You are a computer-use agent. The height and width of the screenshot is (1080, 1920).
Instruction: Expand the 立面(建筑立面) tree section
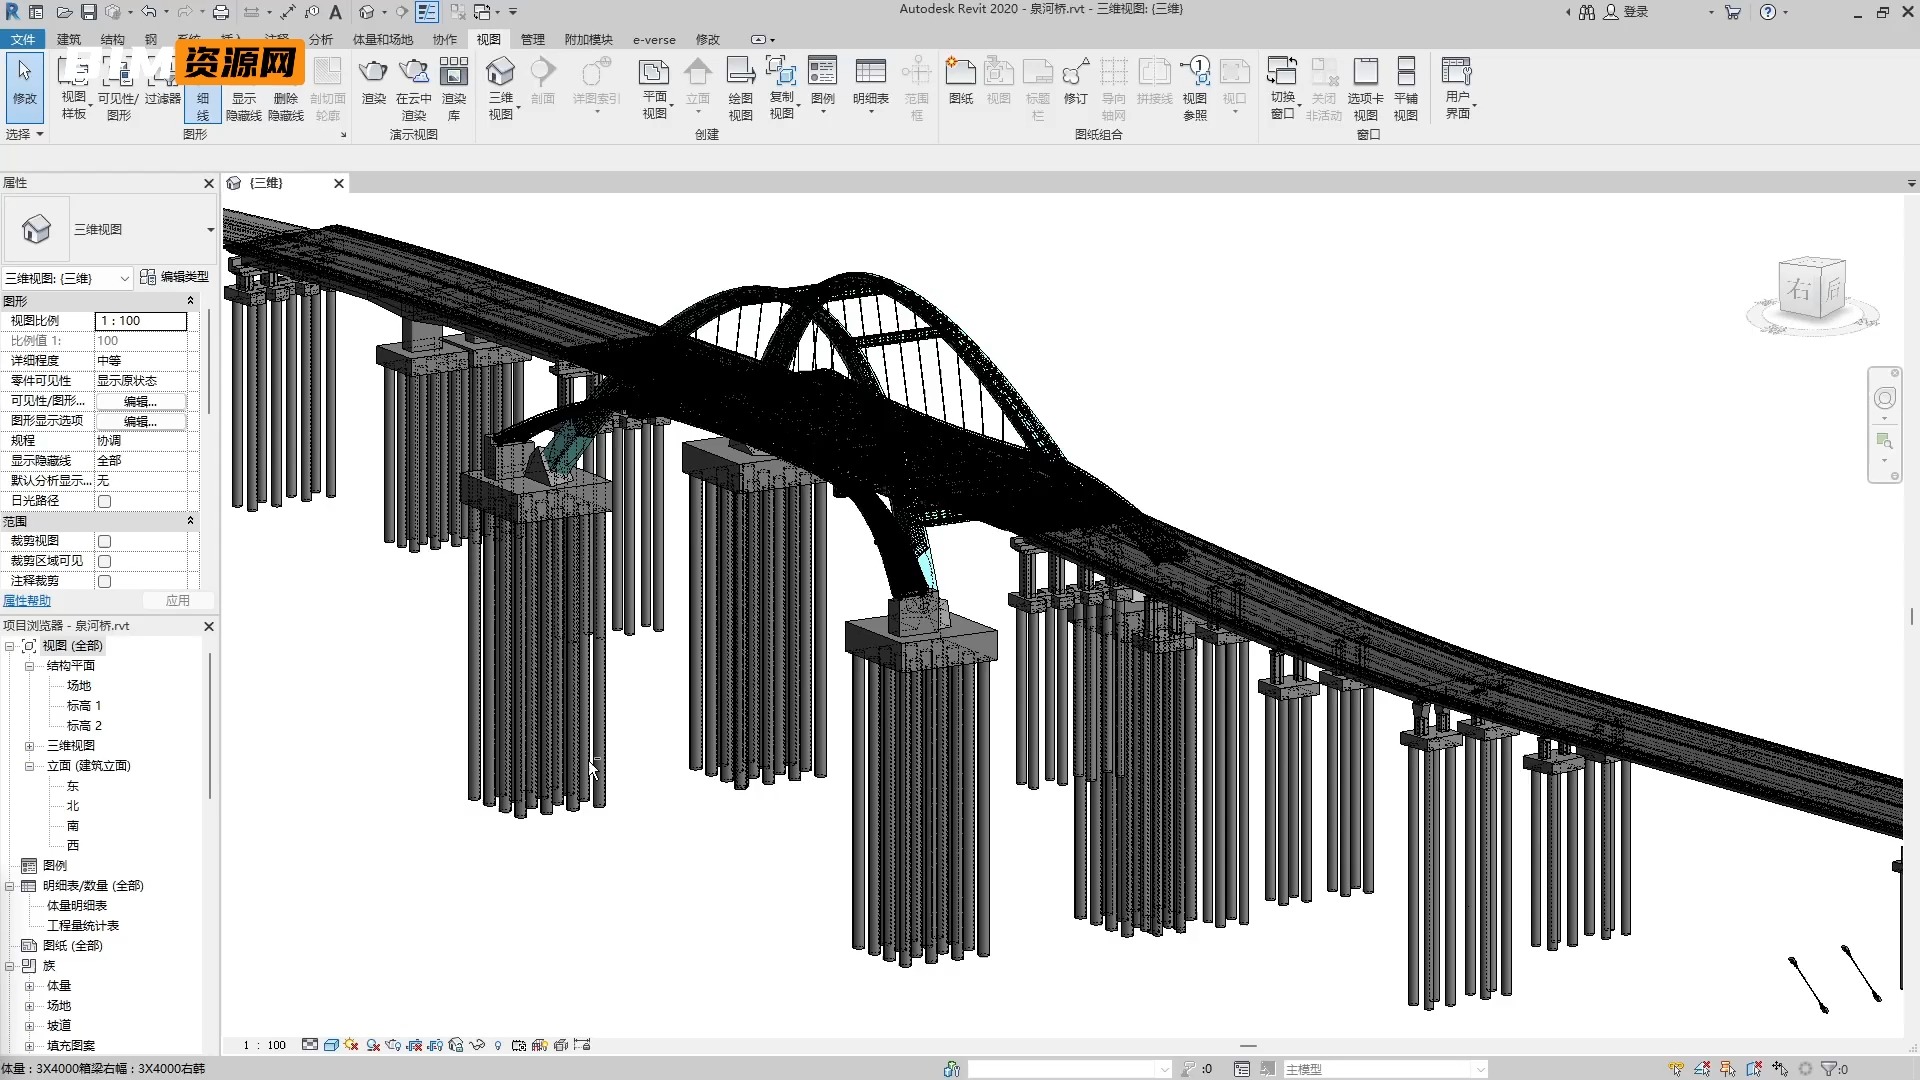[x=29, y=765]
